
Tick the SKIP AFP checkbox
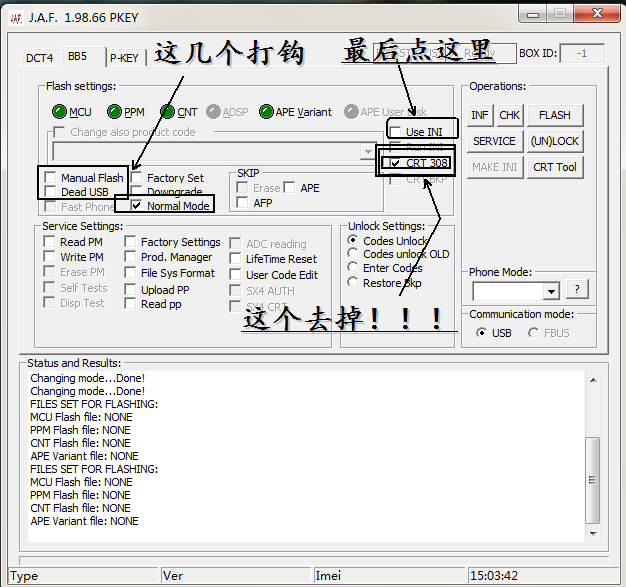[x=242, y=202]
